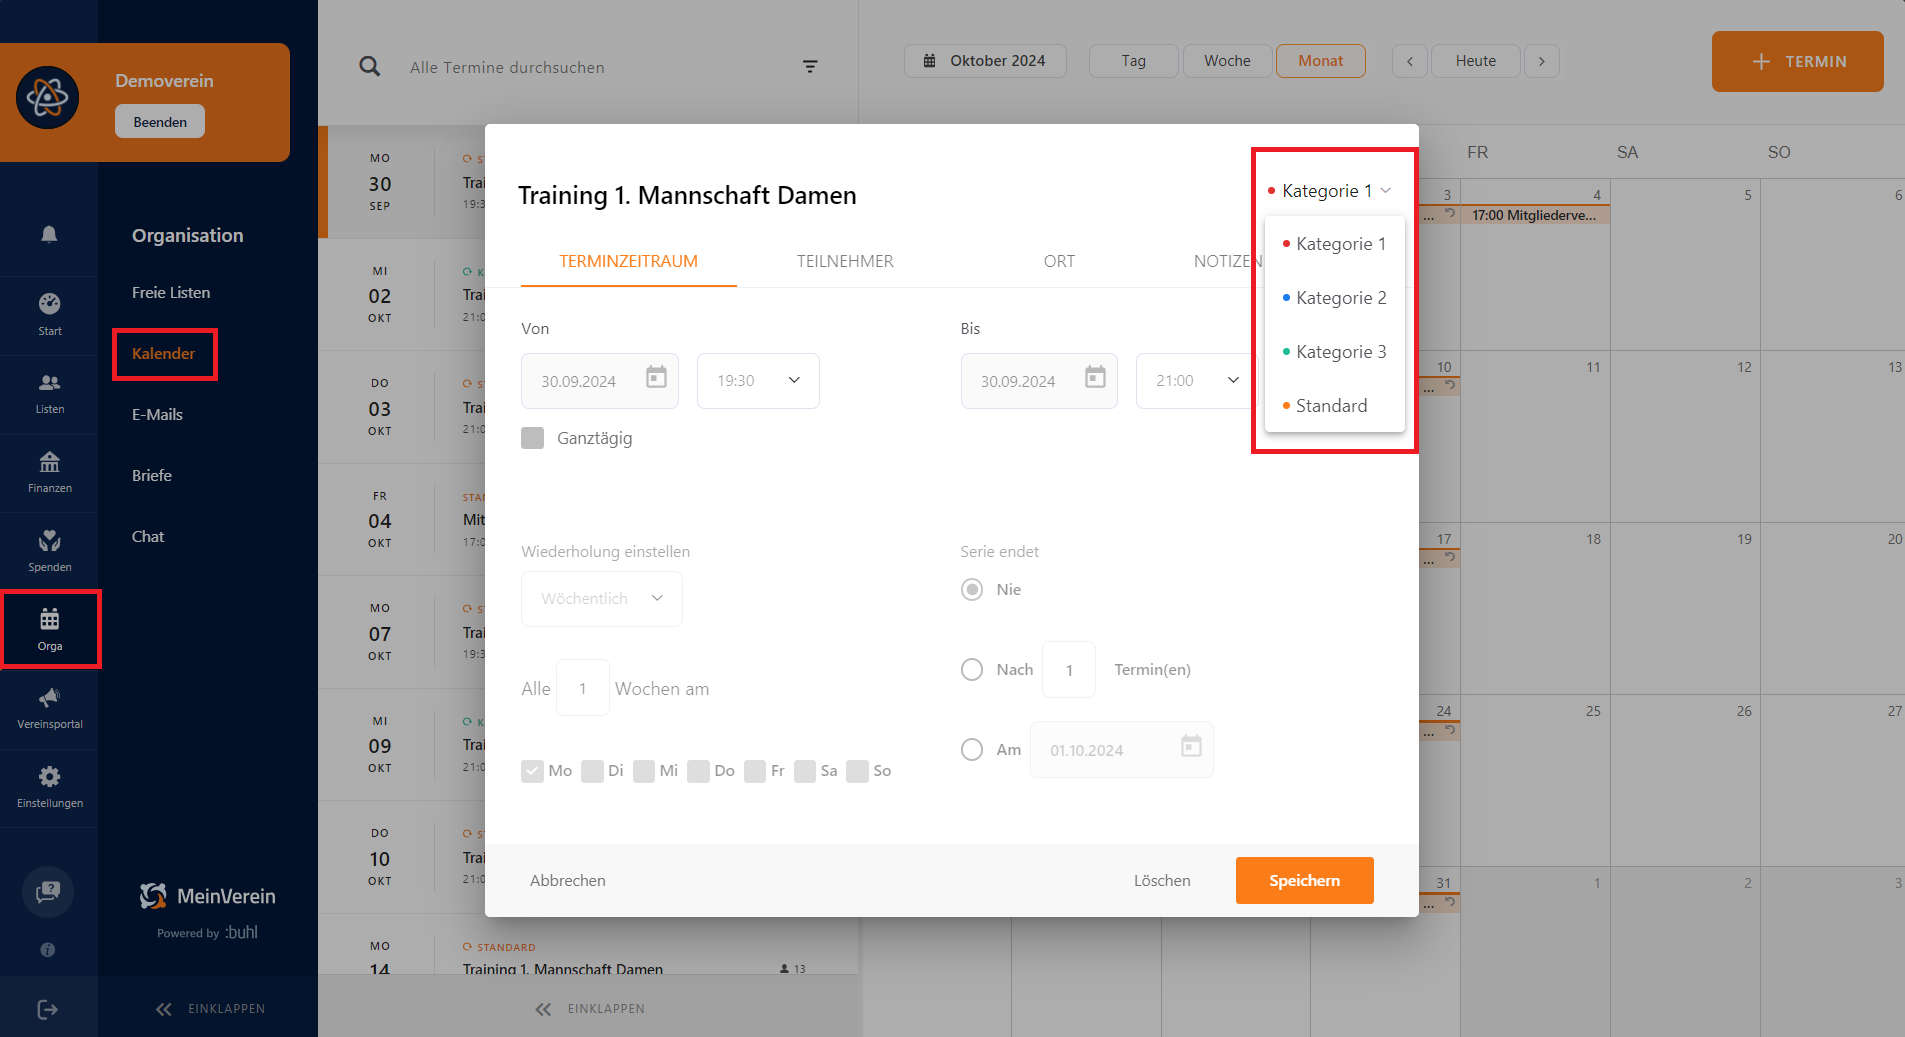Check the Di weekday checkbox
This screenshot has height=1037, width=1905.
[592, 771]
